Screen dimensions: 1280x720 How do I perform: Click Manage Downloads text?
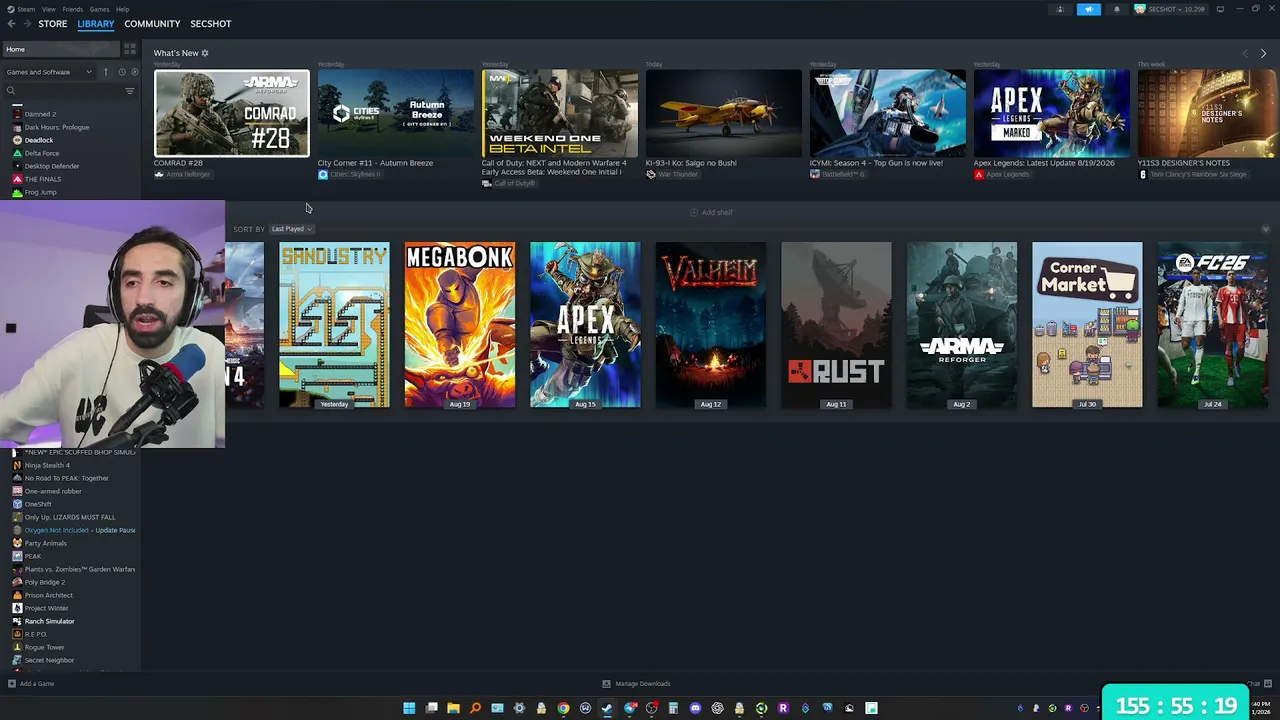pyautogui.click(x=643, y=684)
